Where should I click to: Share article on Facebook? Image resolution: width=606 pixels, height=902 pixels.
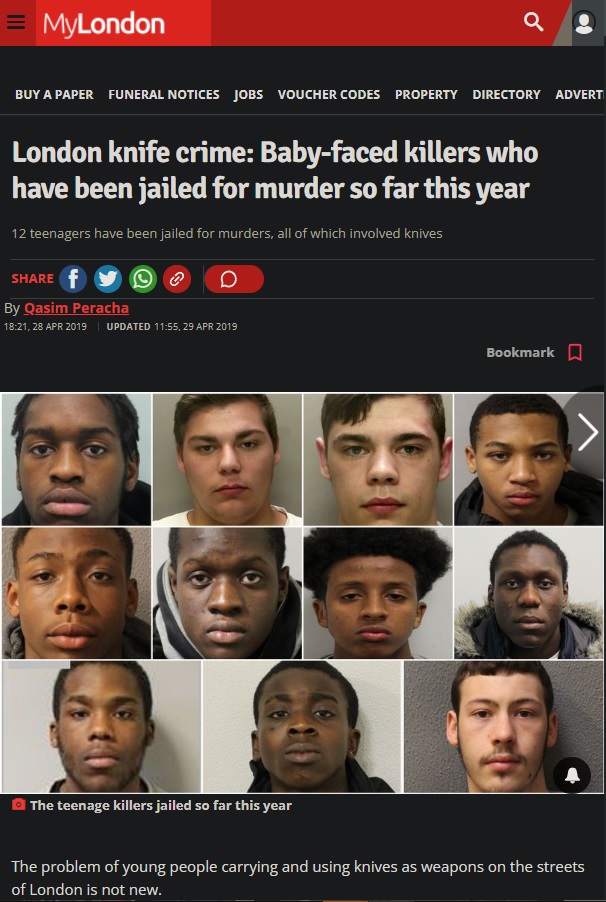coord(73,279)
